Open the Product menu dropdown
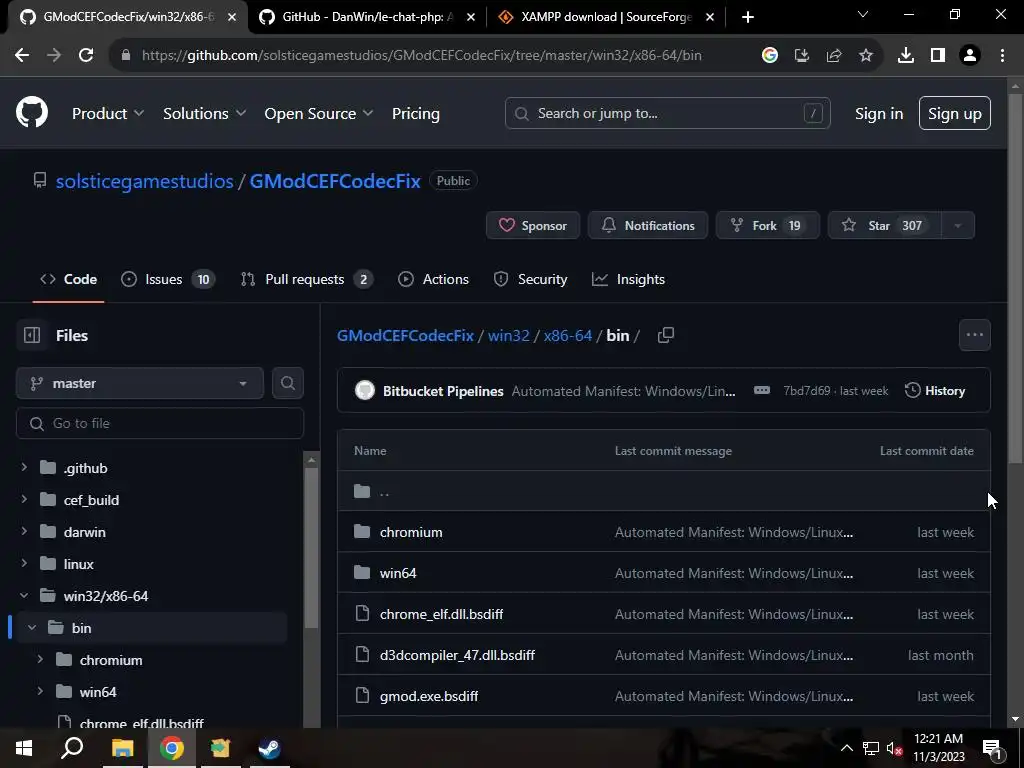Image resolution: width=1024 pixels, height=768 pixels. click(x=108, y=113)
